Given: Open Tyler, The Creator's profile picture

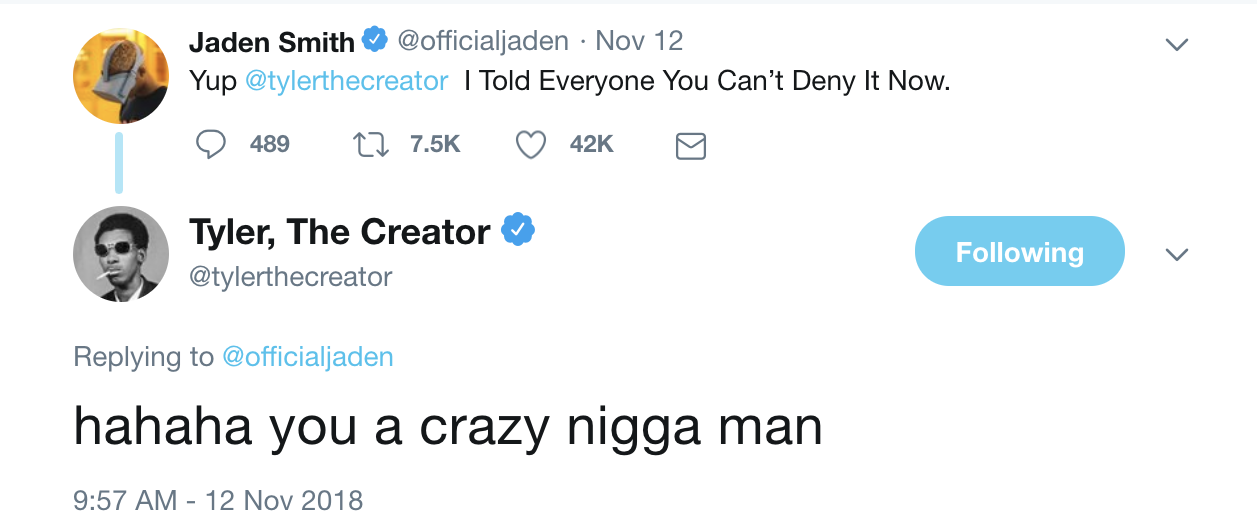Looking at the screenshot, I should click(x=120, y=253).
